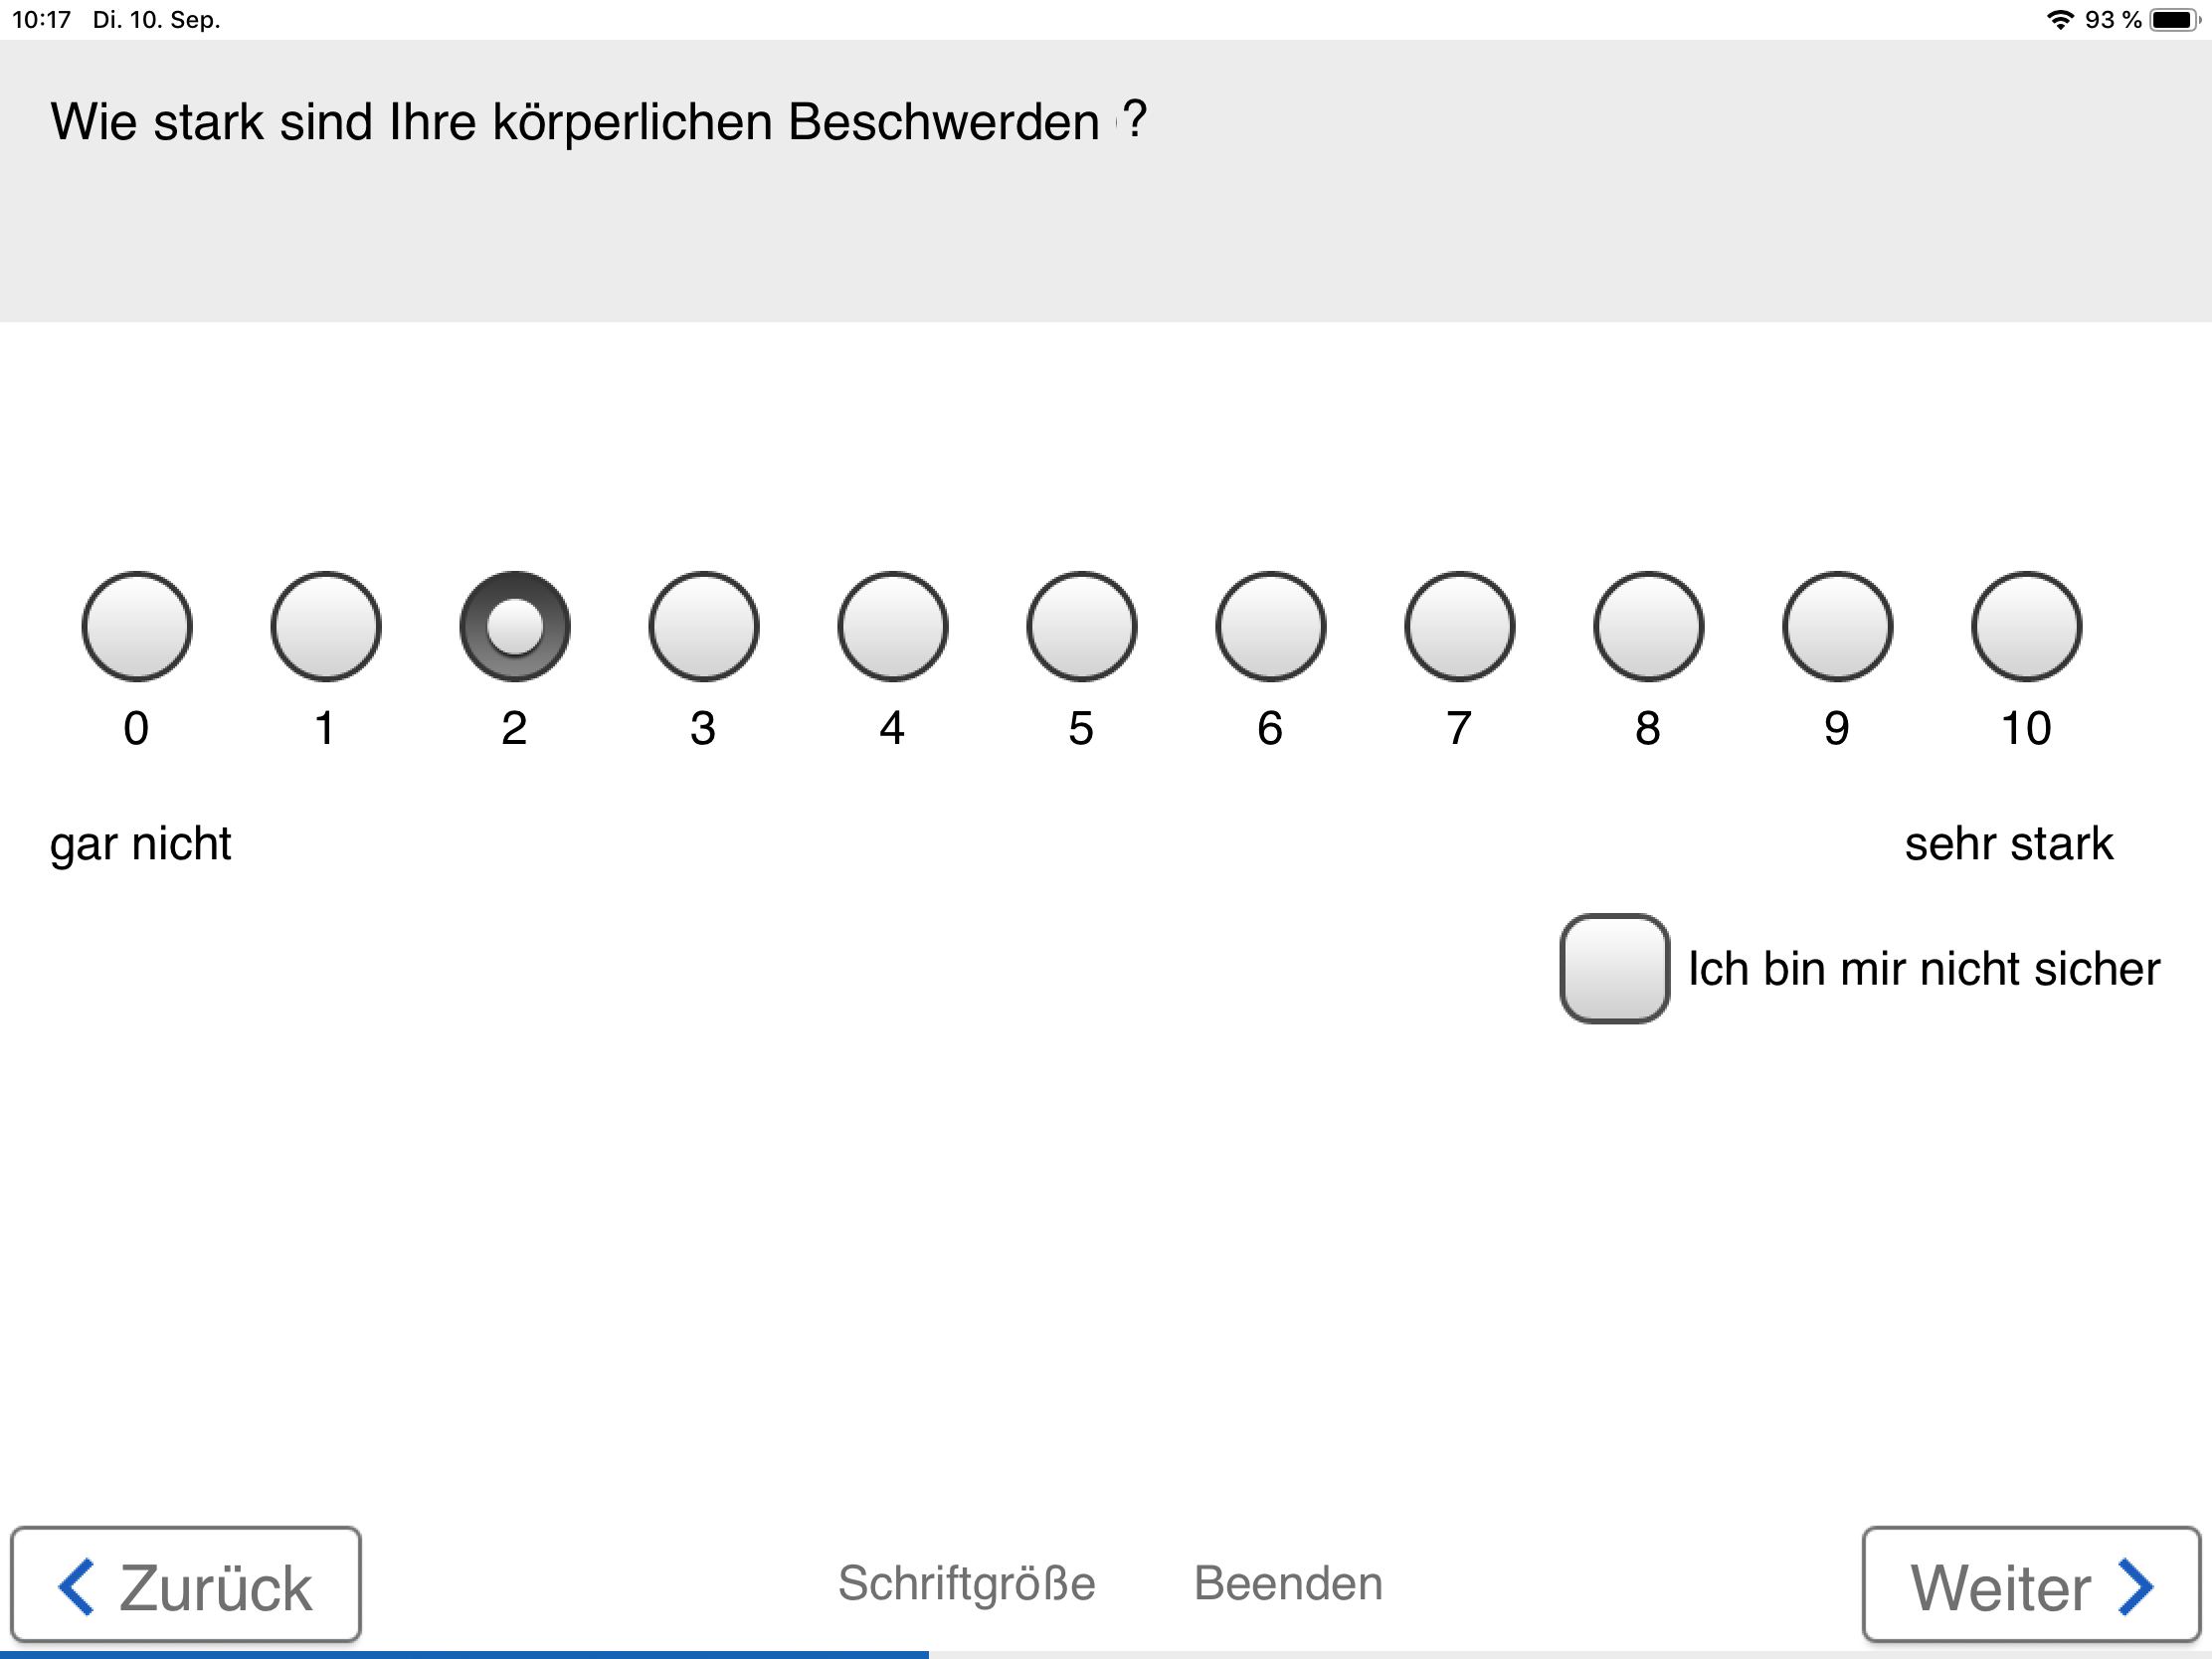Image resolution: width=2212 pixels, height=1659 pixels.
Task: Open Schriftgröße font size option
Action: 967,1584
